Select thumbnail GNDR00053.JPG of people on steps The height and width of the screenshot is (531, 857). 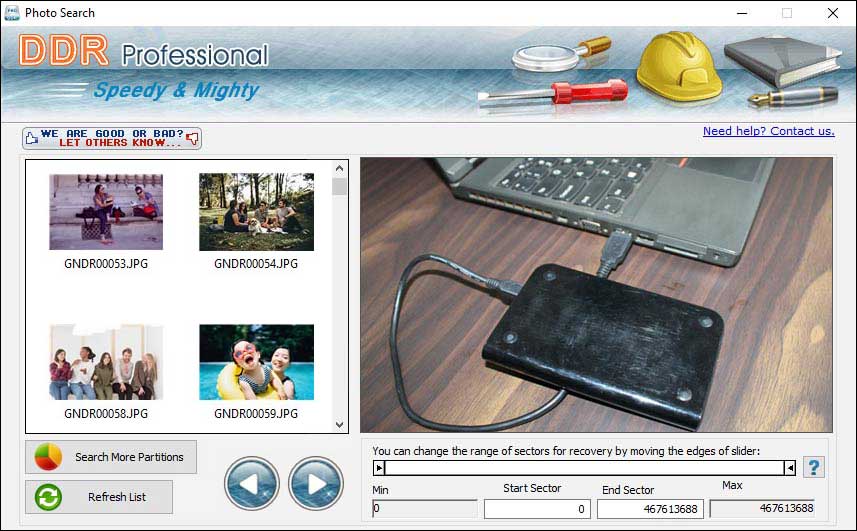(106, 212)
